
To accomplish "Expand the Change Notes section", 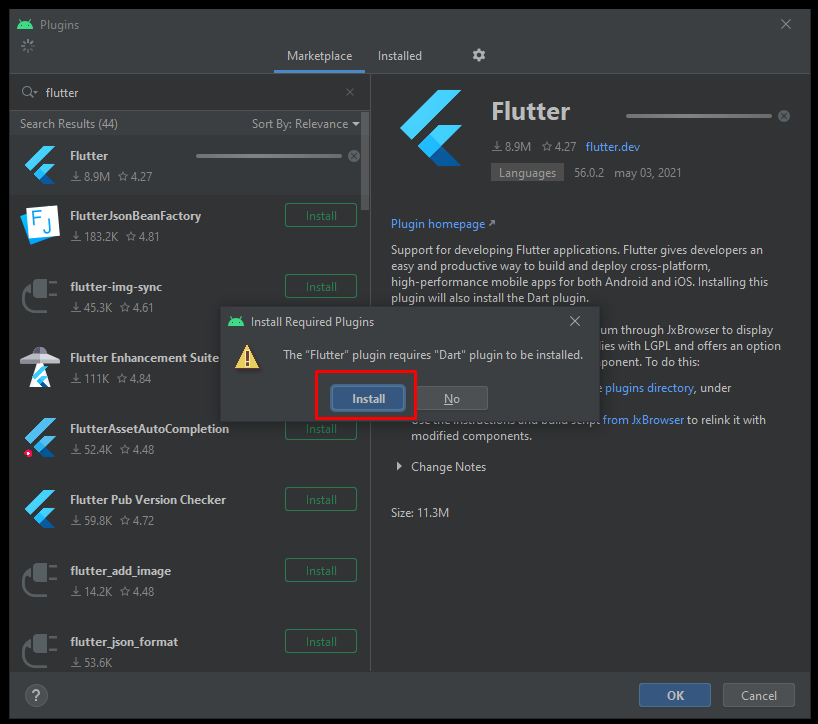I will tap(399, 466).
